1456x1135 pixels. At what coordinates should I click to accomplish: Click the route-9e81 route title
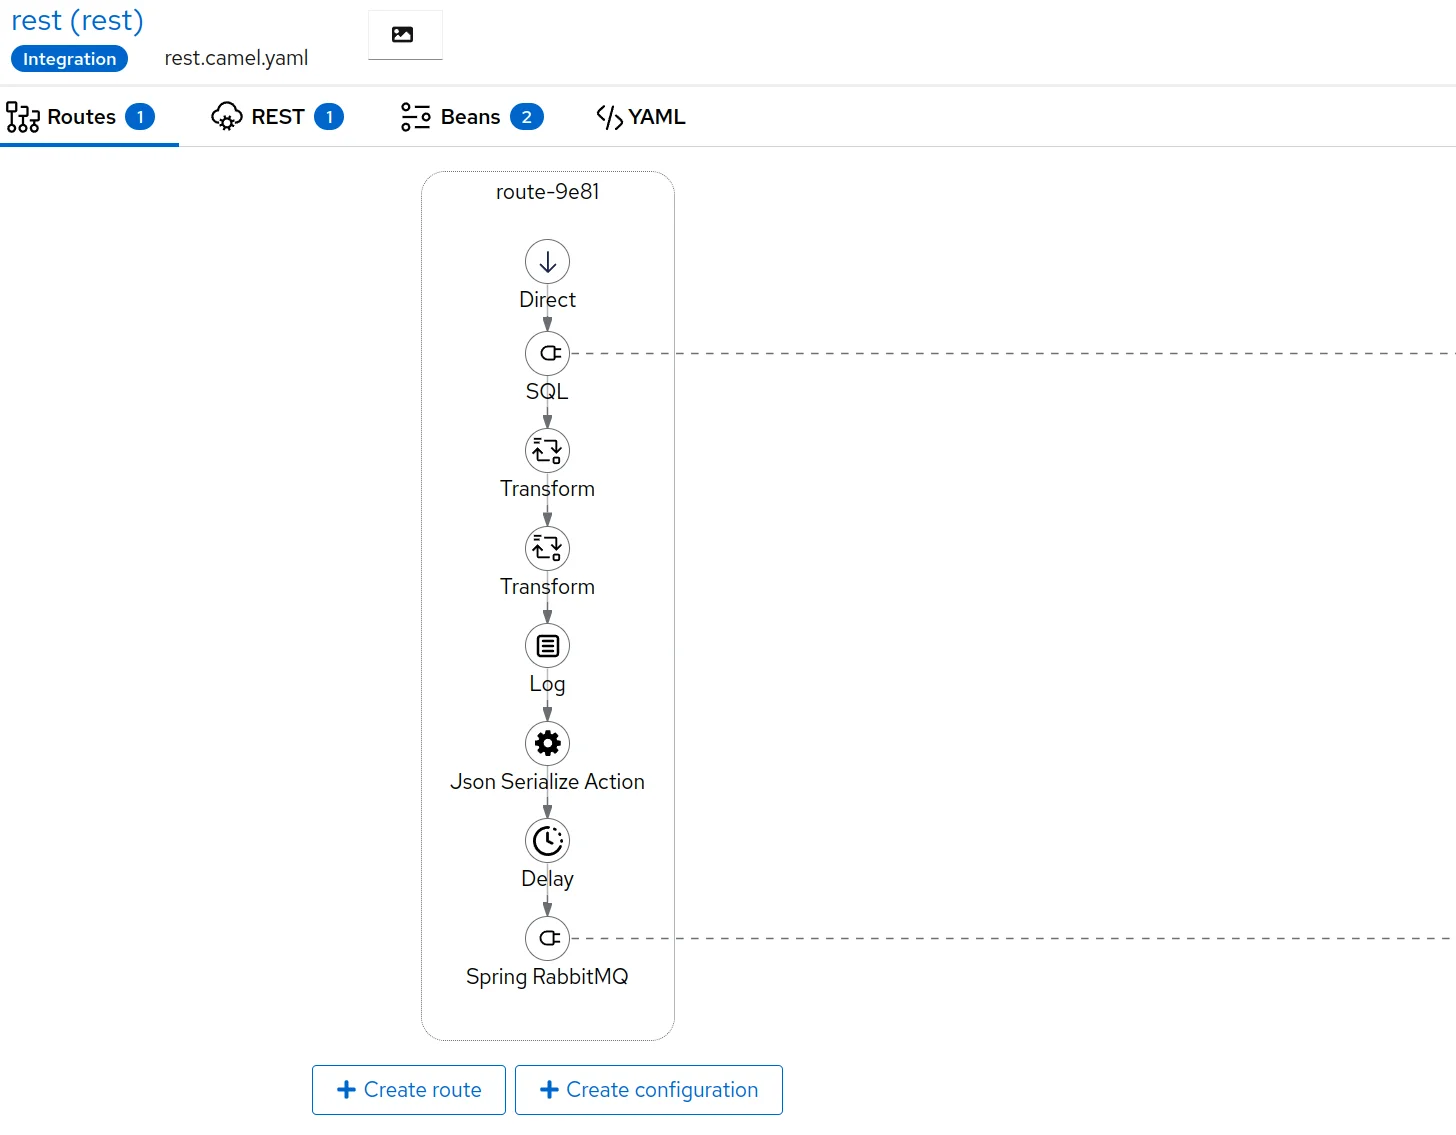[547, 192]
